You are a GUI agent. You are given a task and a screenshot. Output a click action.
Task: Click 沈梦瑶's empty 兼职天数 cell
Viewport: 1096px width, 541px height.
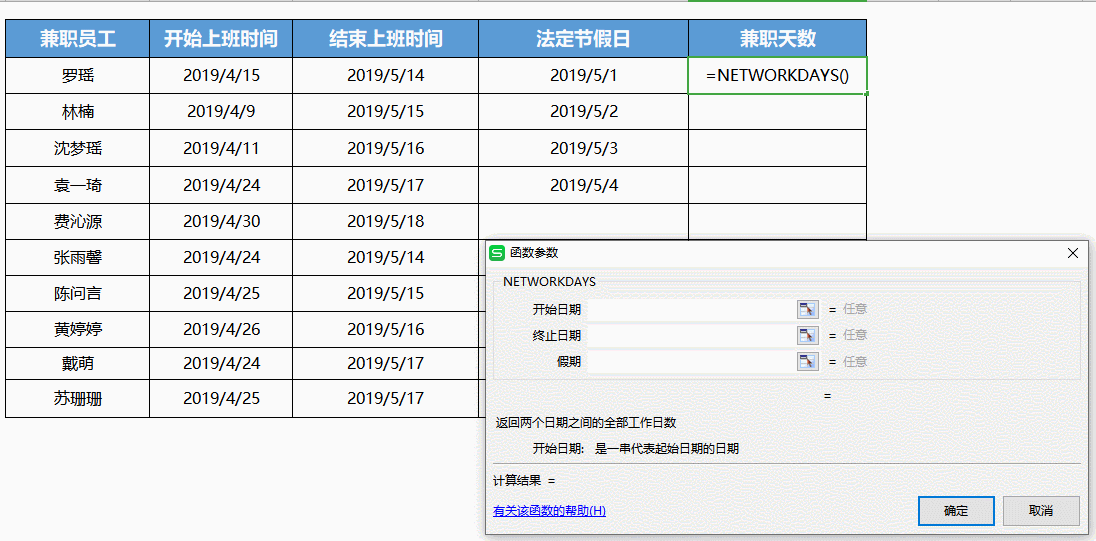pos(777,148)
